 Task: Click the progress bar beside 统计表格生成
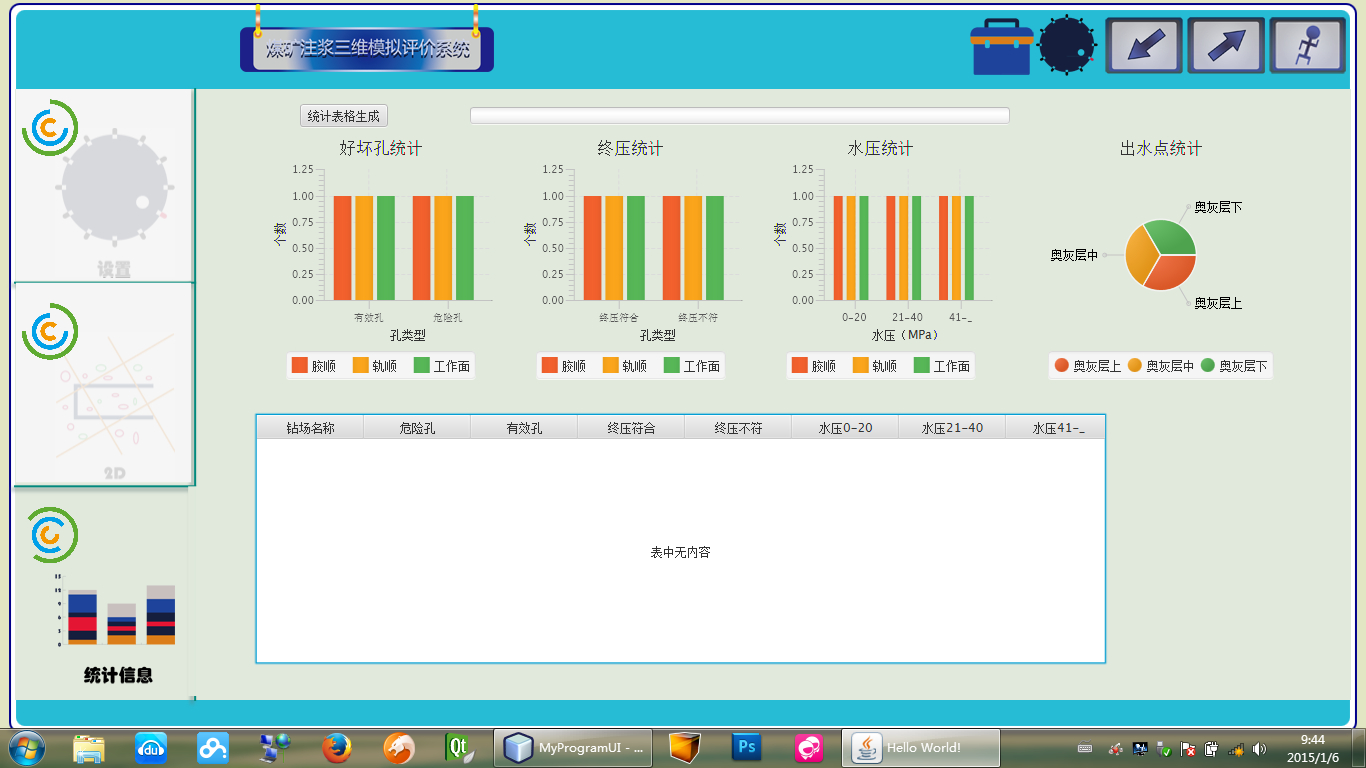[x=740, y=116]
